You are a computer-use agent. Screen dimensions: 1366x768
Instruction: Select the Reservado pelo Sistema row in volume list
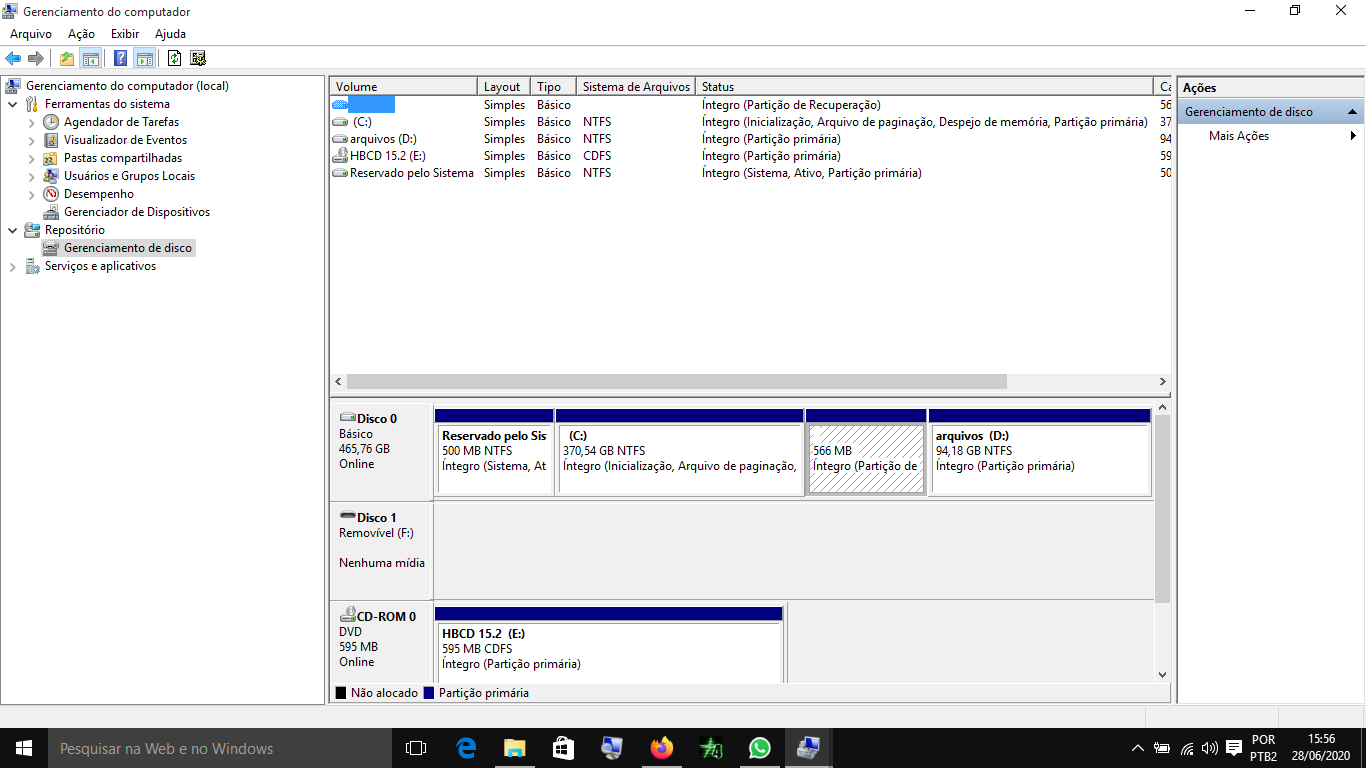750,173
